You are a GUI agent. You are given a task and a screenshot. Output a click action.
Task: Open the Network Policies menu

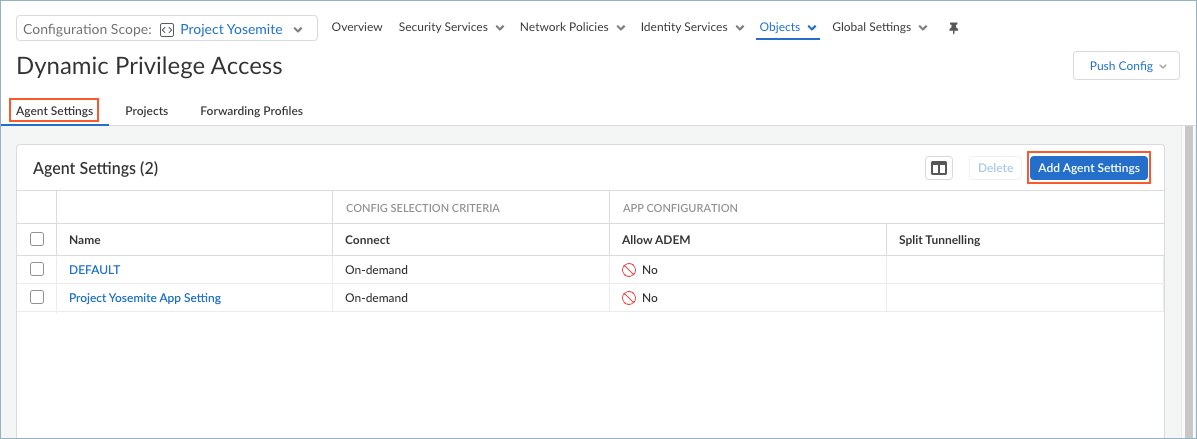pyautogui.click(x=572, y=28)
